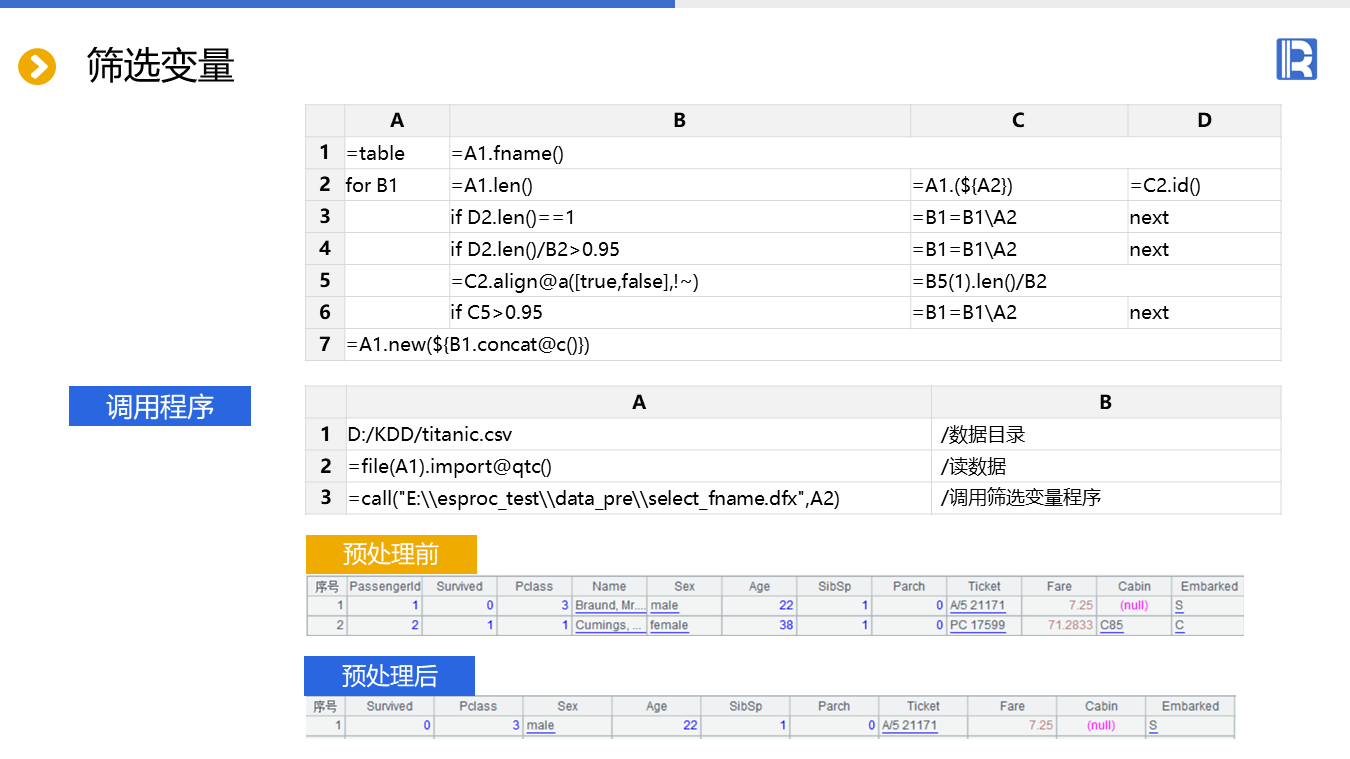Select the 'for B1' cell
This screenshot has width=1350, height=759.
coord(372,185)
